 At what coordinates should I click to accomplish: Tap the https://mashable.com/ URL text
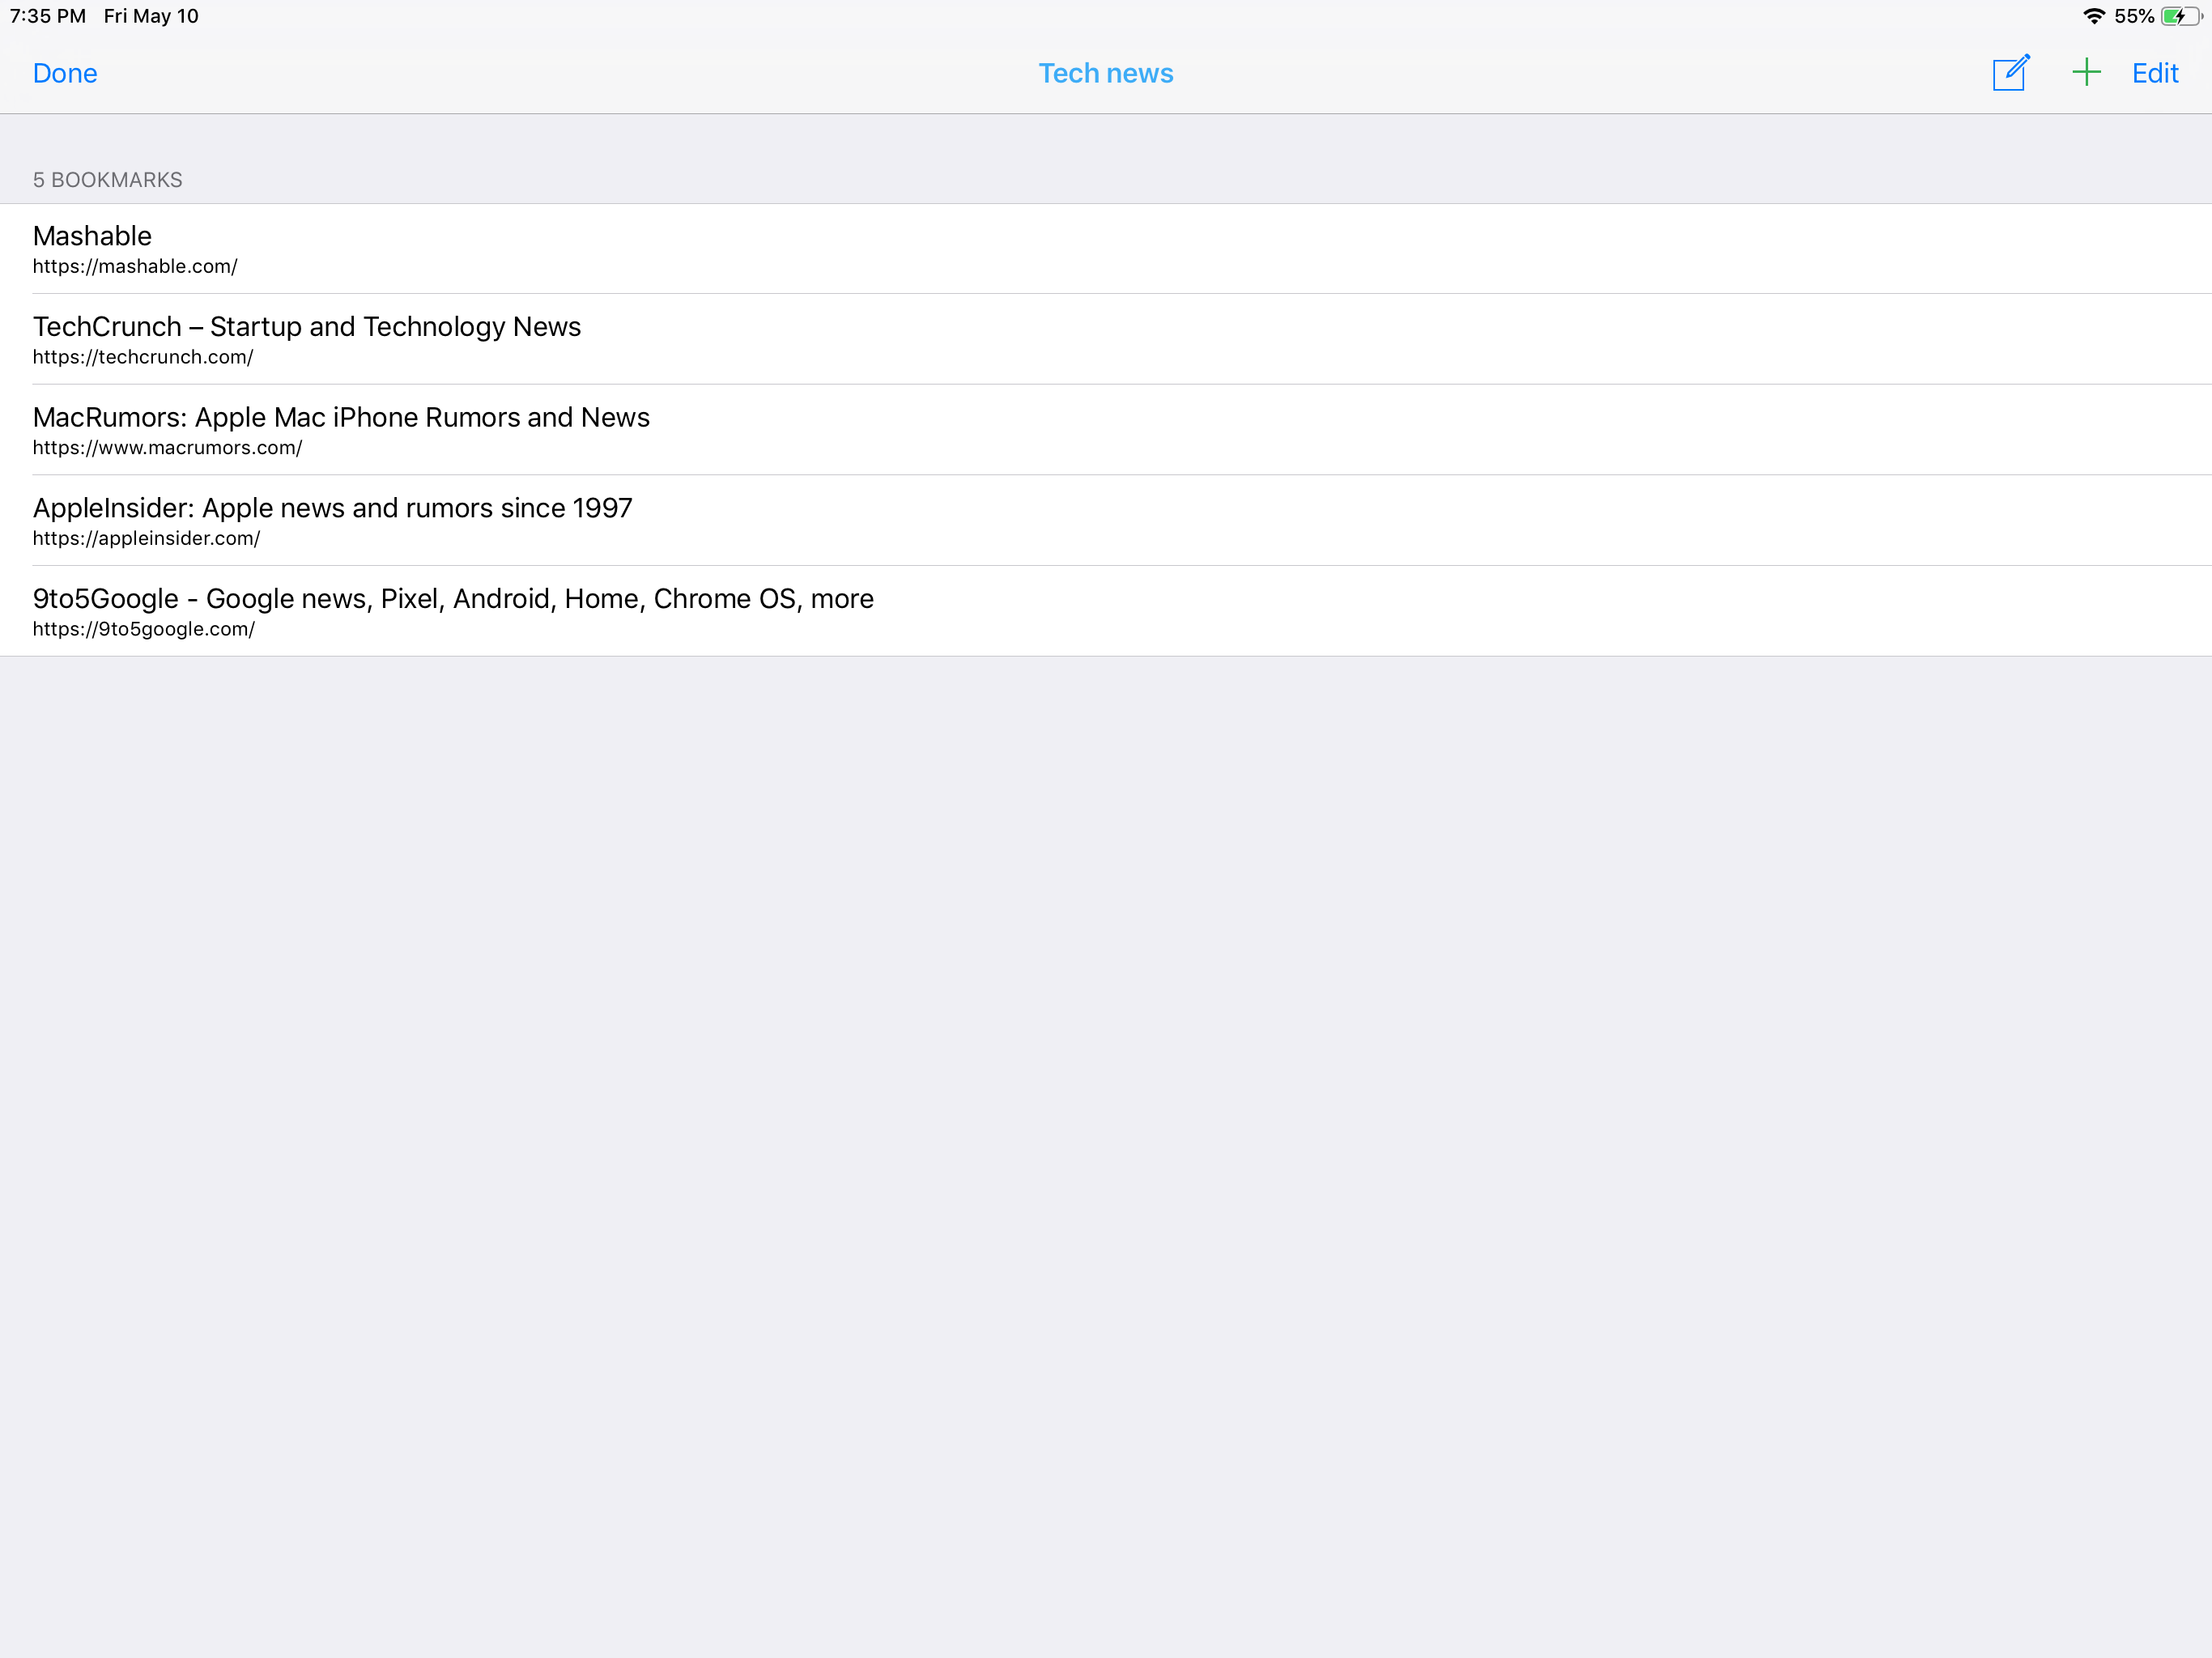[x=135, y=267]
